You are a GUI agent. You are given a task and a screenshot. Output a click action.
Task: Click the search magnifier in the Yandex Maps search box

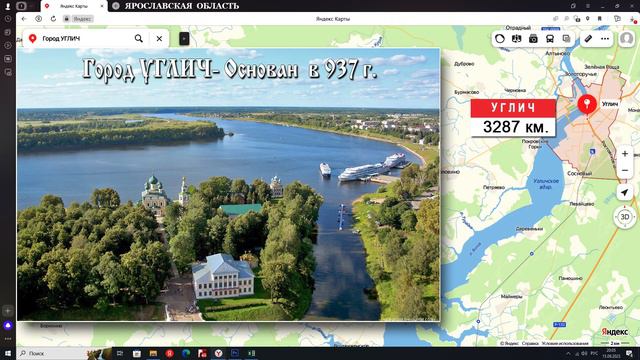139,38
